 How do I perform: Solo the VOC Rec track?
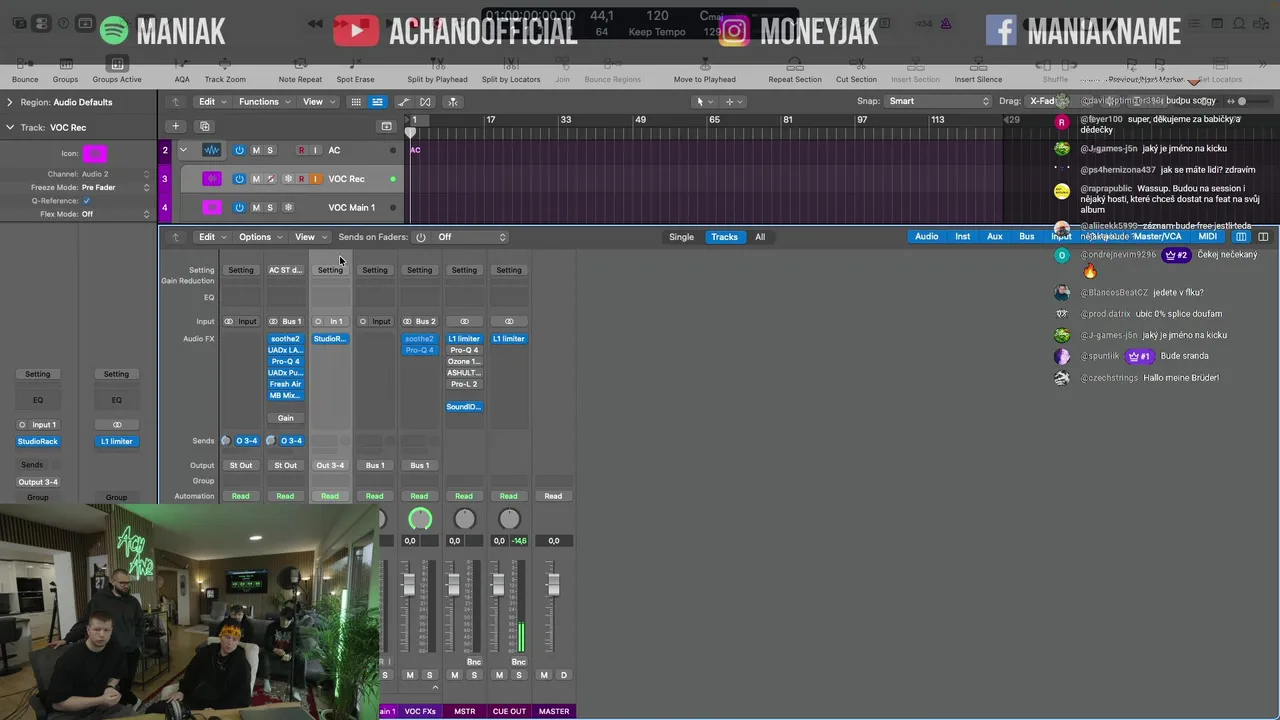pyautogui.click(x=269, y=179)
